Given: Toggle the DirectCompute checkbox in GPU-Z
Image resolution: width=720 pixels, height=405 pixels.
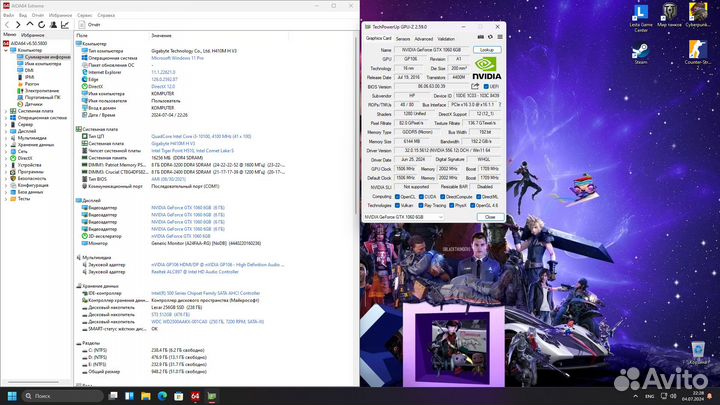Looking at the screenshot, I should (442, 197).
